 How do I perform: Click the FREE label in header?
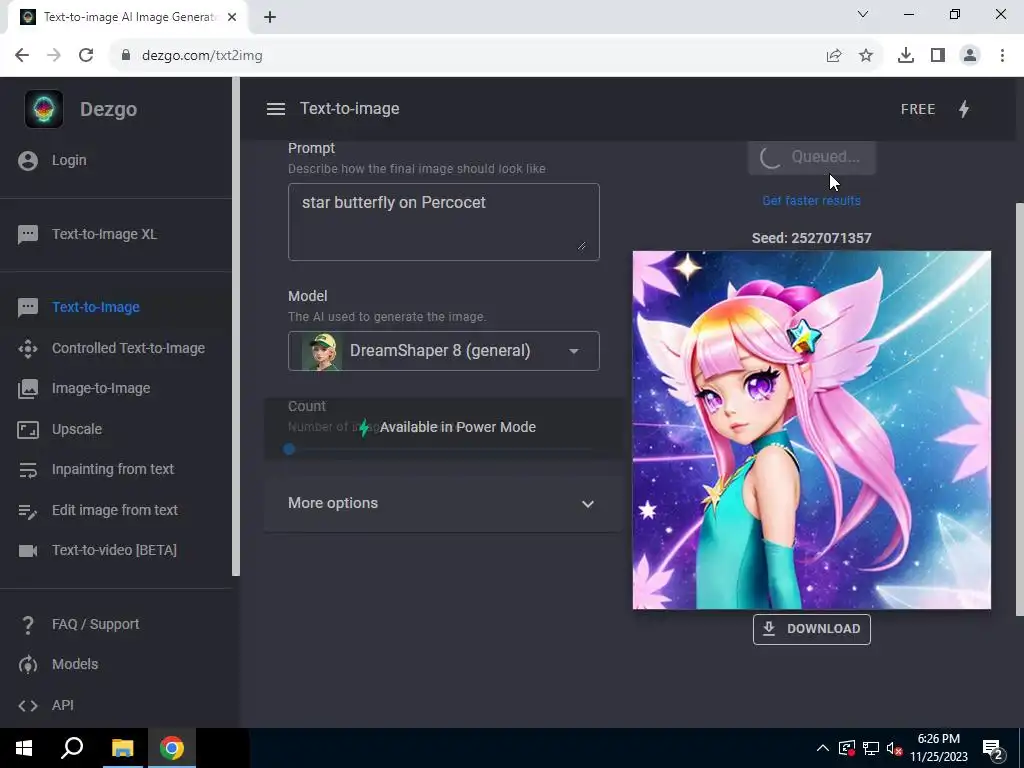(x=918, y=109)
